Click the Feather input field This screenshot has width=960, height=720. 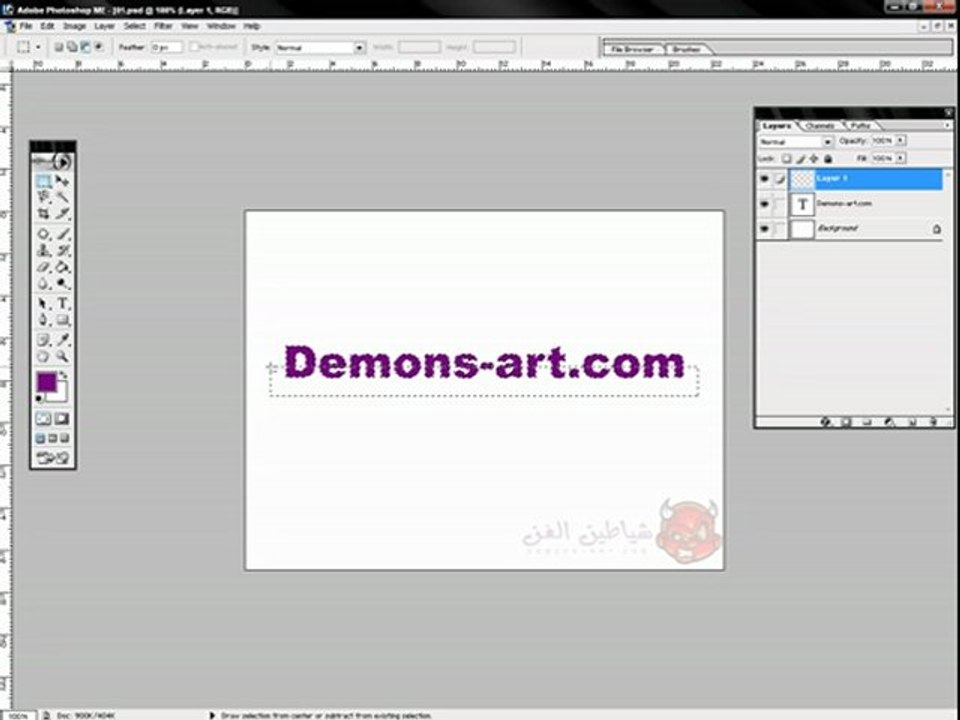click(167, 47)
